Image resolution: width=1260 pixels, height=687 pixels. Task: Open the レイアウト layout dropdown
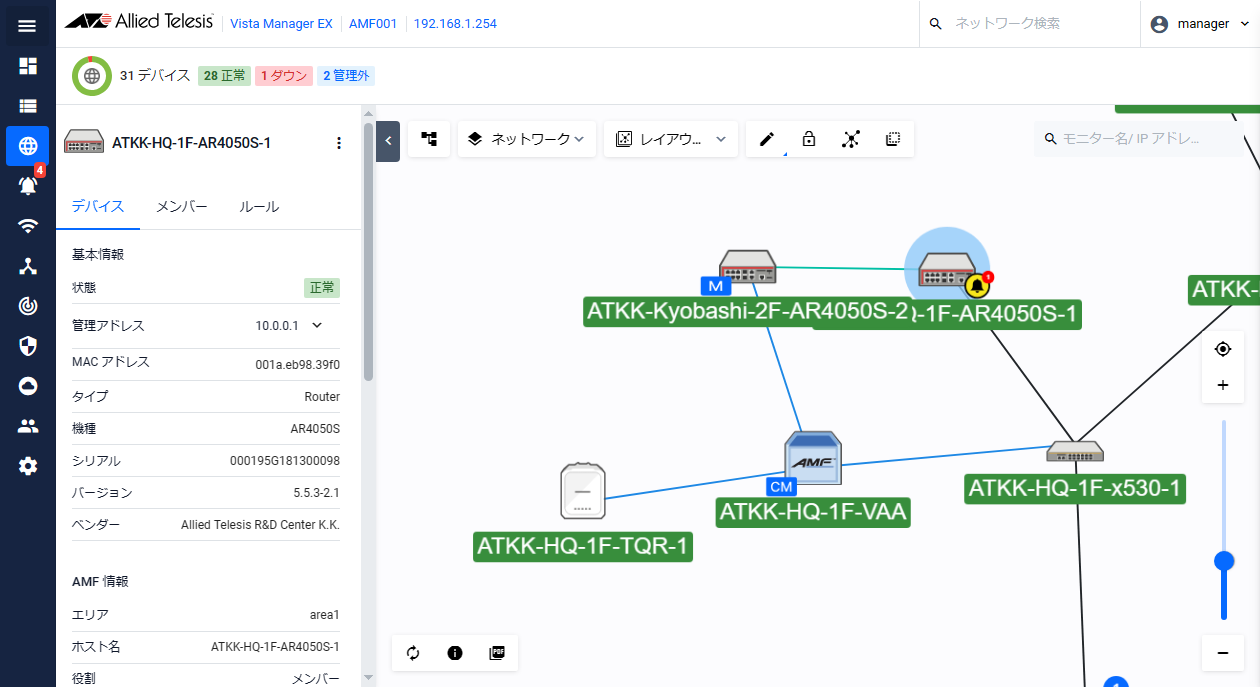click(x=671, y=139)
